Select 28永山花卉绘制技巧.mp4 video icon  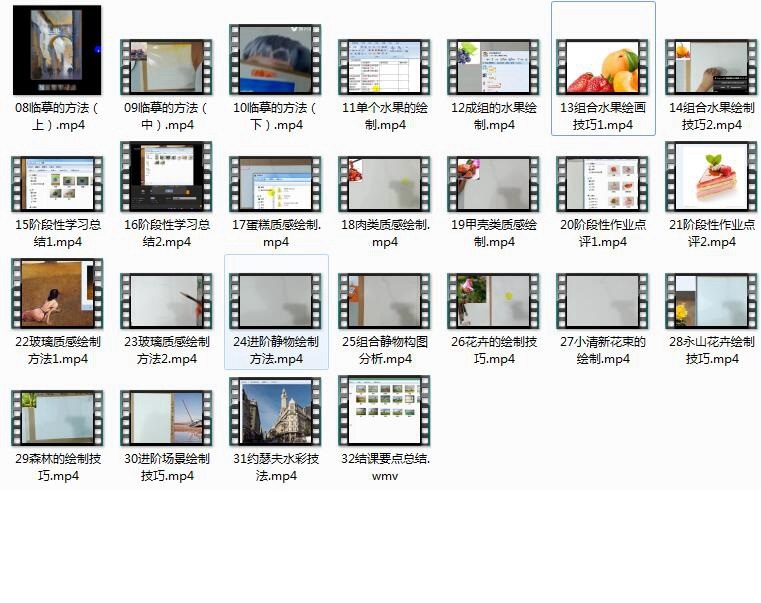711,301
